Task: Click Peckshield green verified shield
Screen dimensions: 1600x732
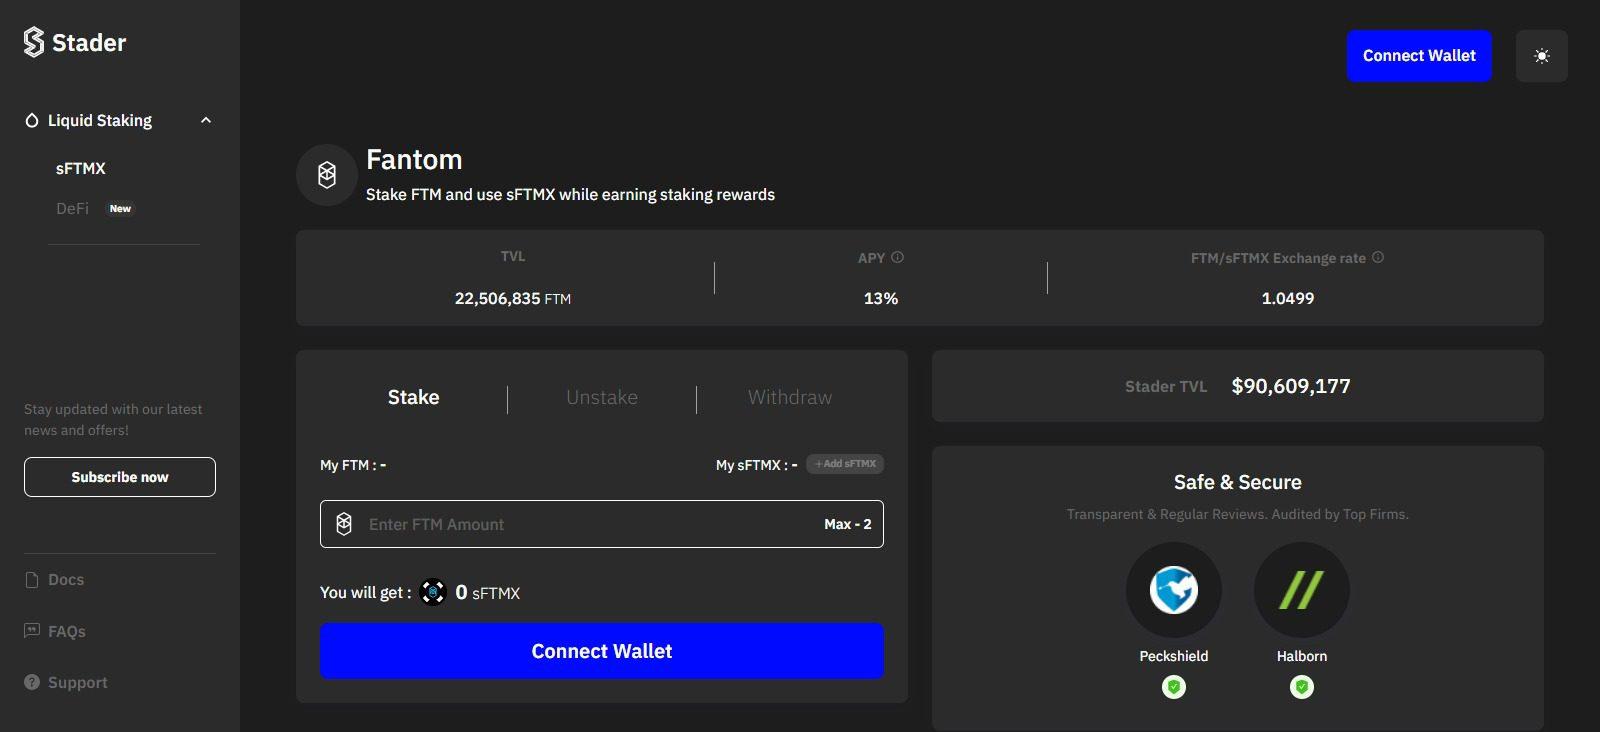Action: pos(1174,687)
